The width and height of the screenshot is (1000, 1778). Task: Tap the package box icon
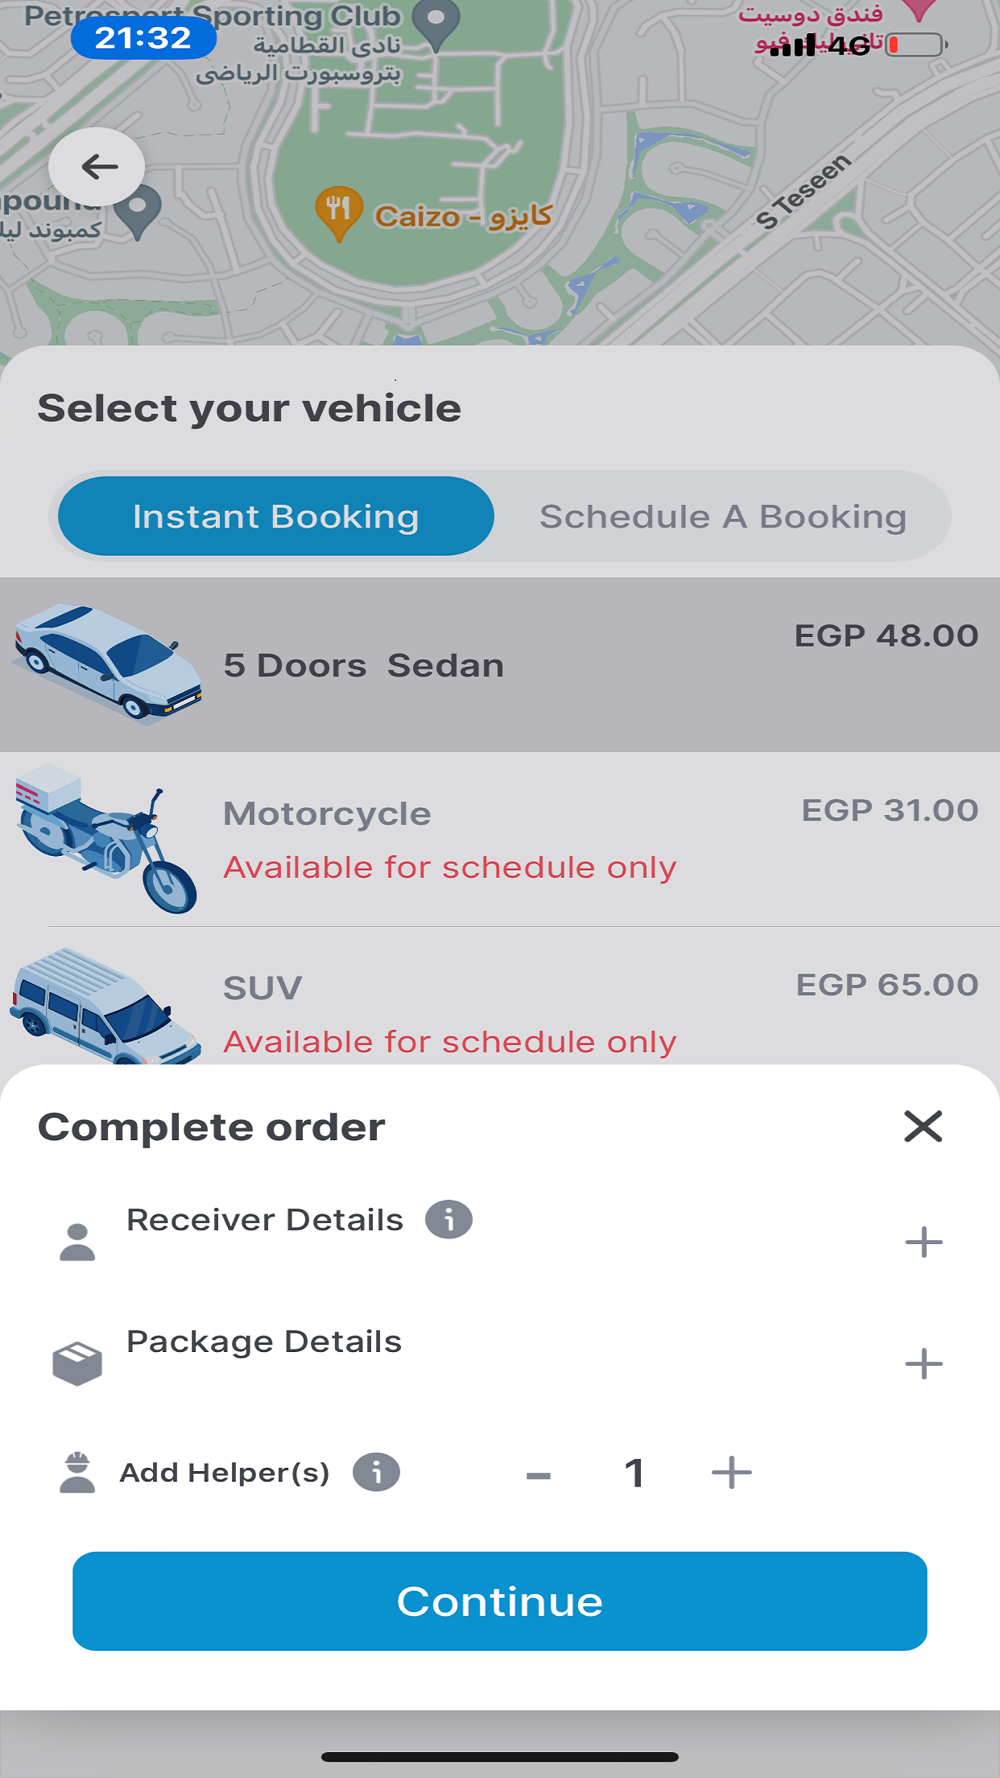pos(77,1363)
